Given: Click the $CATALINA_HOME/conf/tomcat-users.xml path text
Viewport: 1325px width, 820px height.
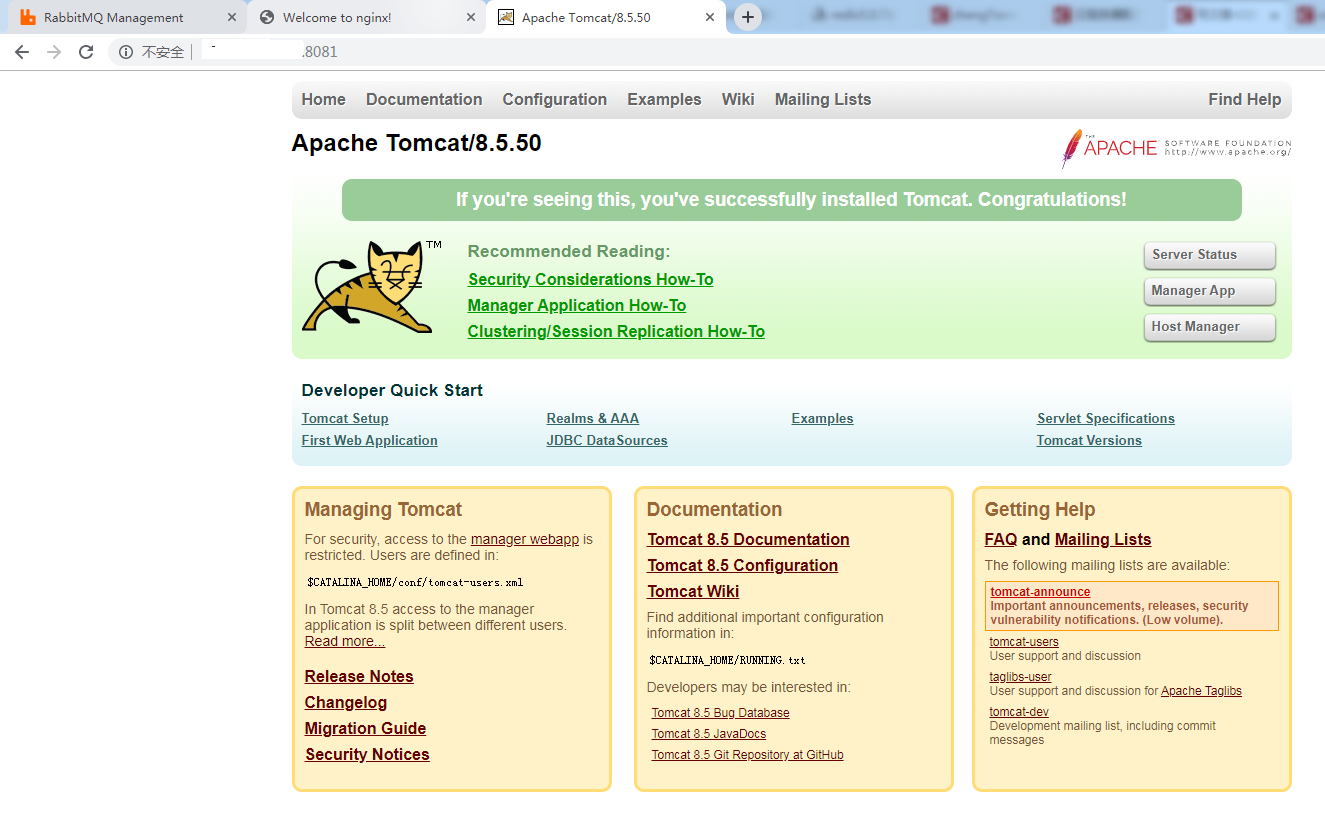Looking at the screenshot, I should [x=415, y=582].
